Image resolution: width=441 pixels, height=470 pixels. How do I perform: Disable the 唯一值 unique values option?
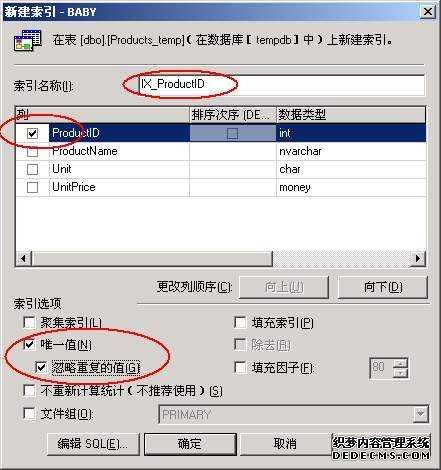[x=29, y=344]
